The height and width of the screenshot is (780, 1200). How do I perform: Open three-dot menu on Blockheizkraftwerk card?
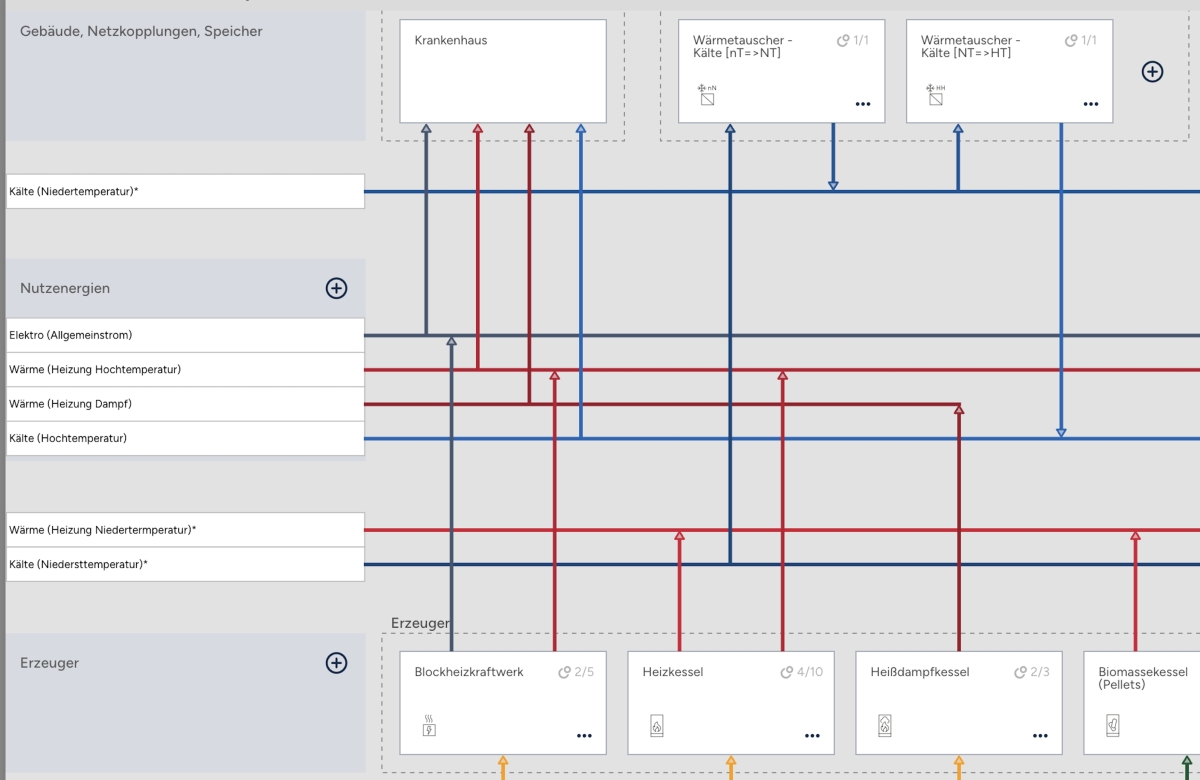click(x=584, y=736)
